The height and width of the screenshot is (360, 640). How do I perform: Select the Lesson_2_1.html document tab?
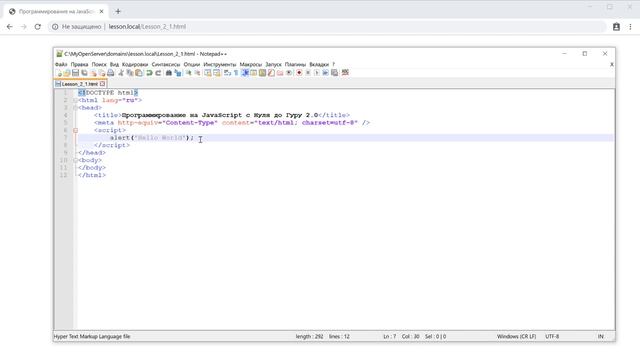tap(80, 84)
